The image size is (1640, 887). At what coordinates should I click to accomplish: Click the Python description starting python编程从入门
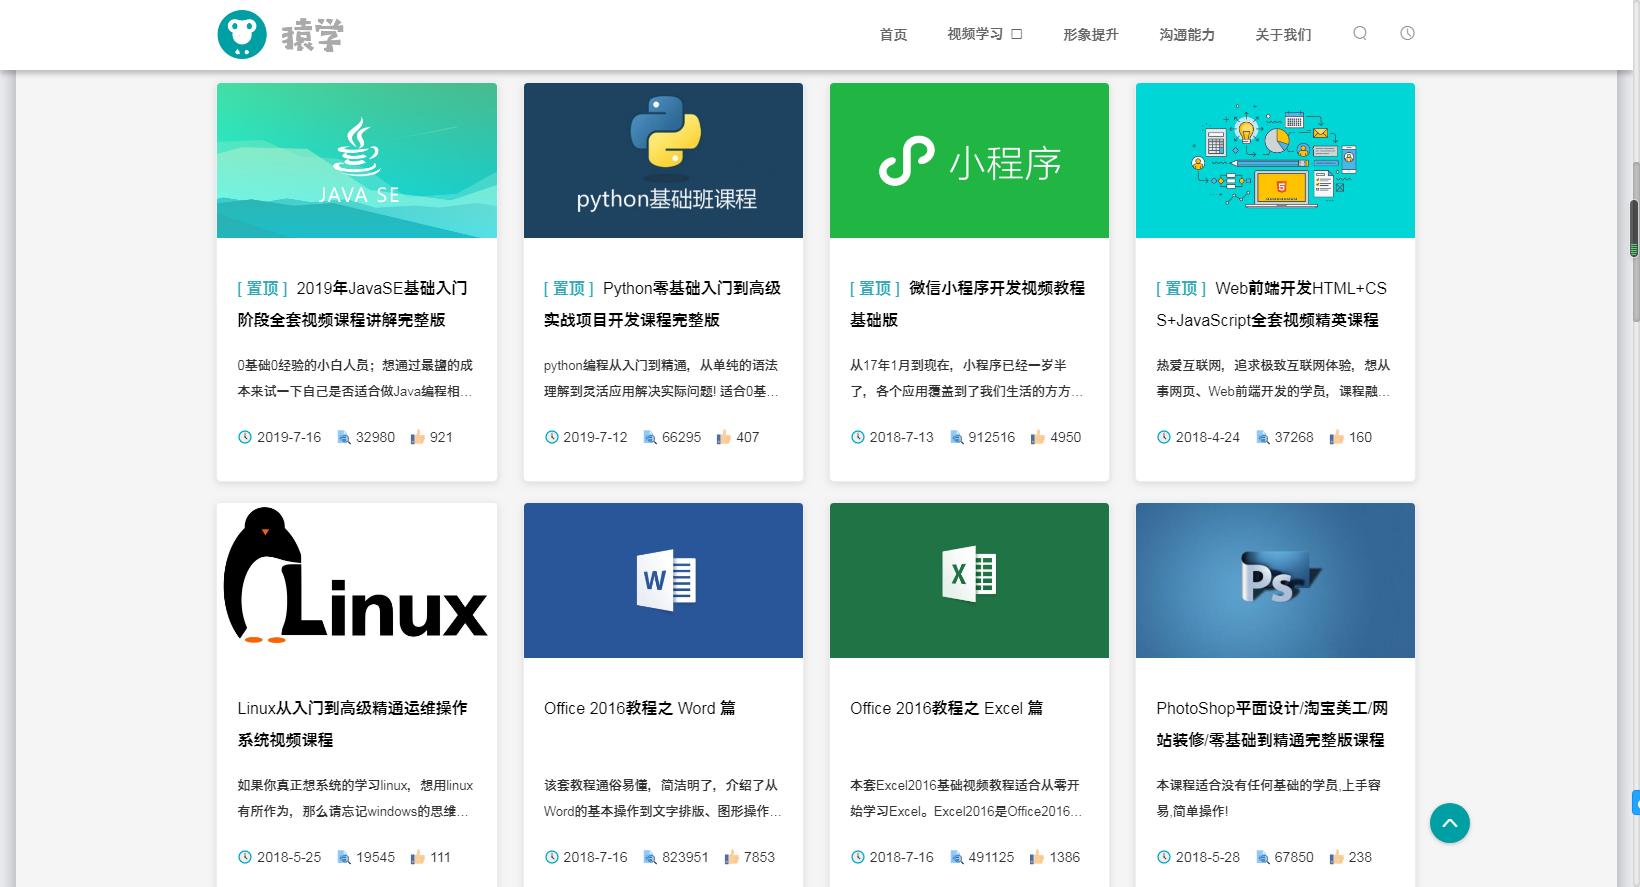pos(661,378)
